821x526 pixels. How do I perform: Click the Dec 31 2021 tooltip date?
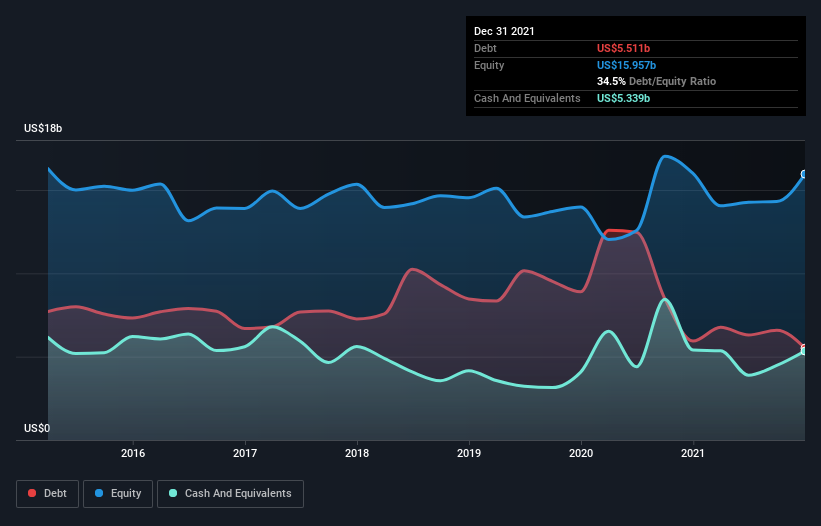[504, 31]
